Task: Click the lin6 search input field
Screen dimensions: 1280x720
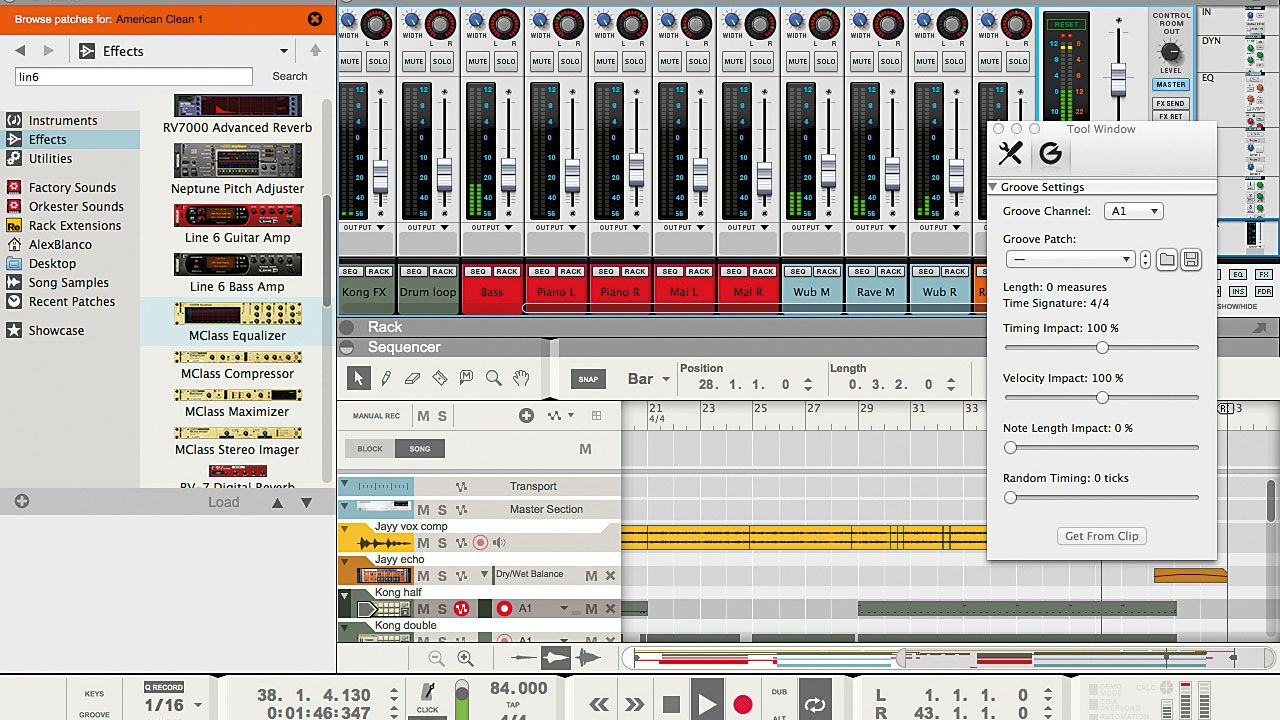Action: 133,76
